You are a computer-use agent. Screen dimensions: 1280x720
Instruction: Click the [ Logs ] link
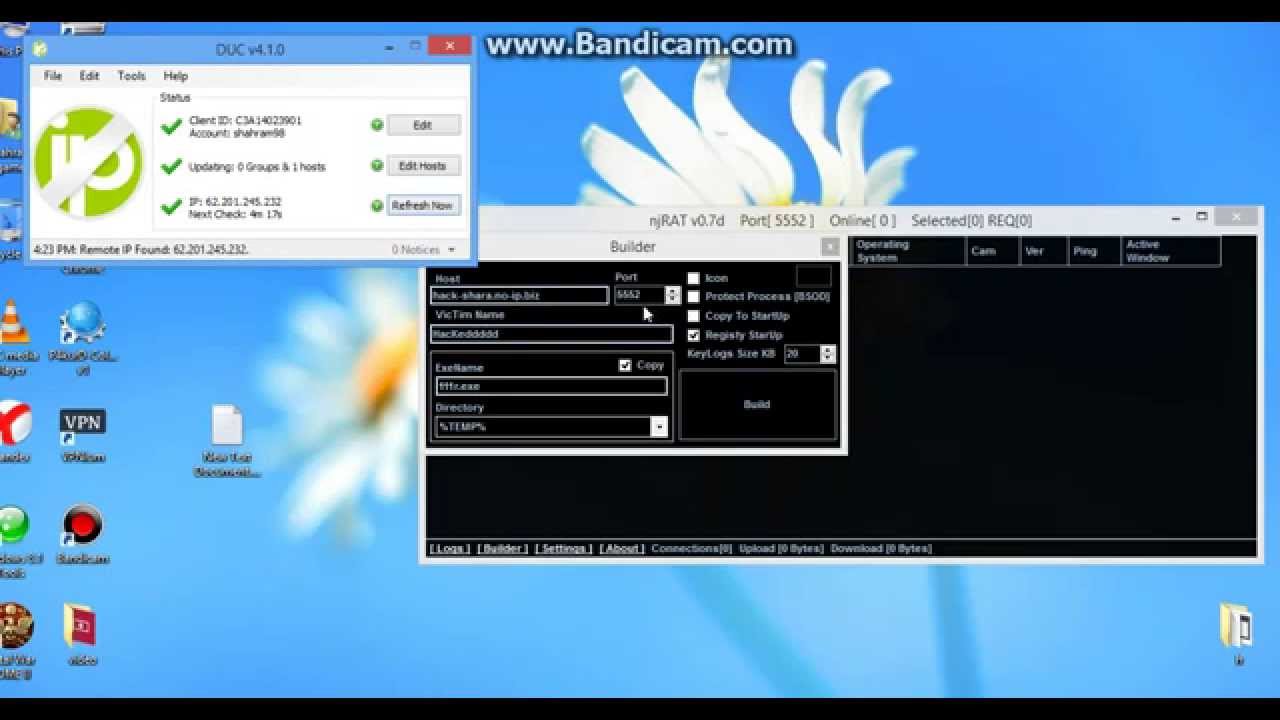449,549
